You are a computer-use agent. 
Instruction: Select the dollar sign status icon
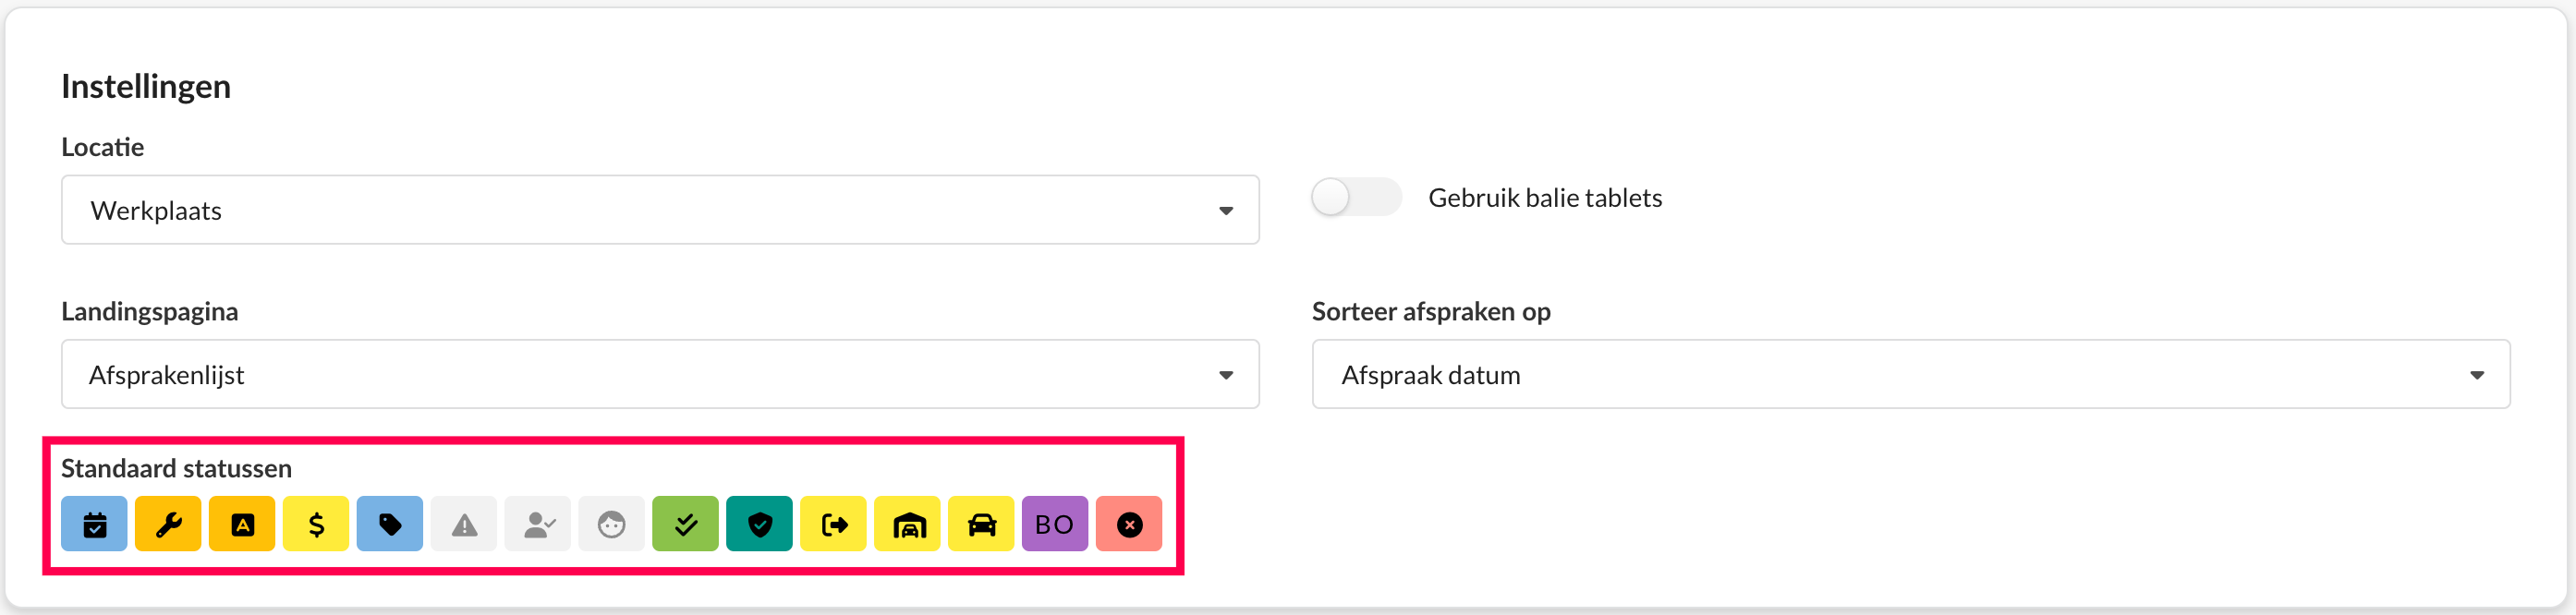point(316,524)
